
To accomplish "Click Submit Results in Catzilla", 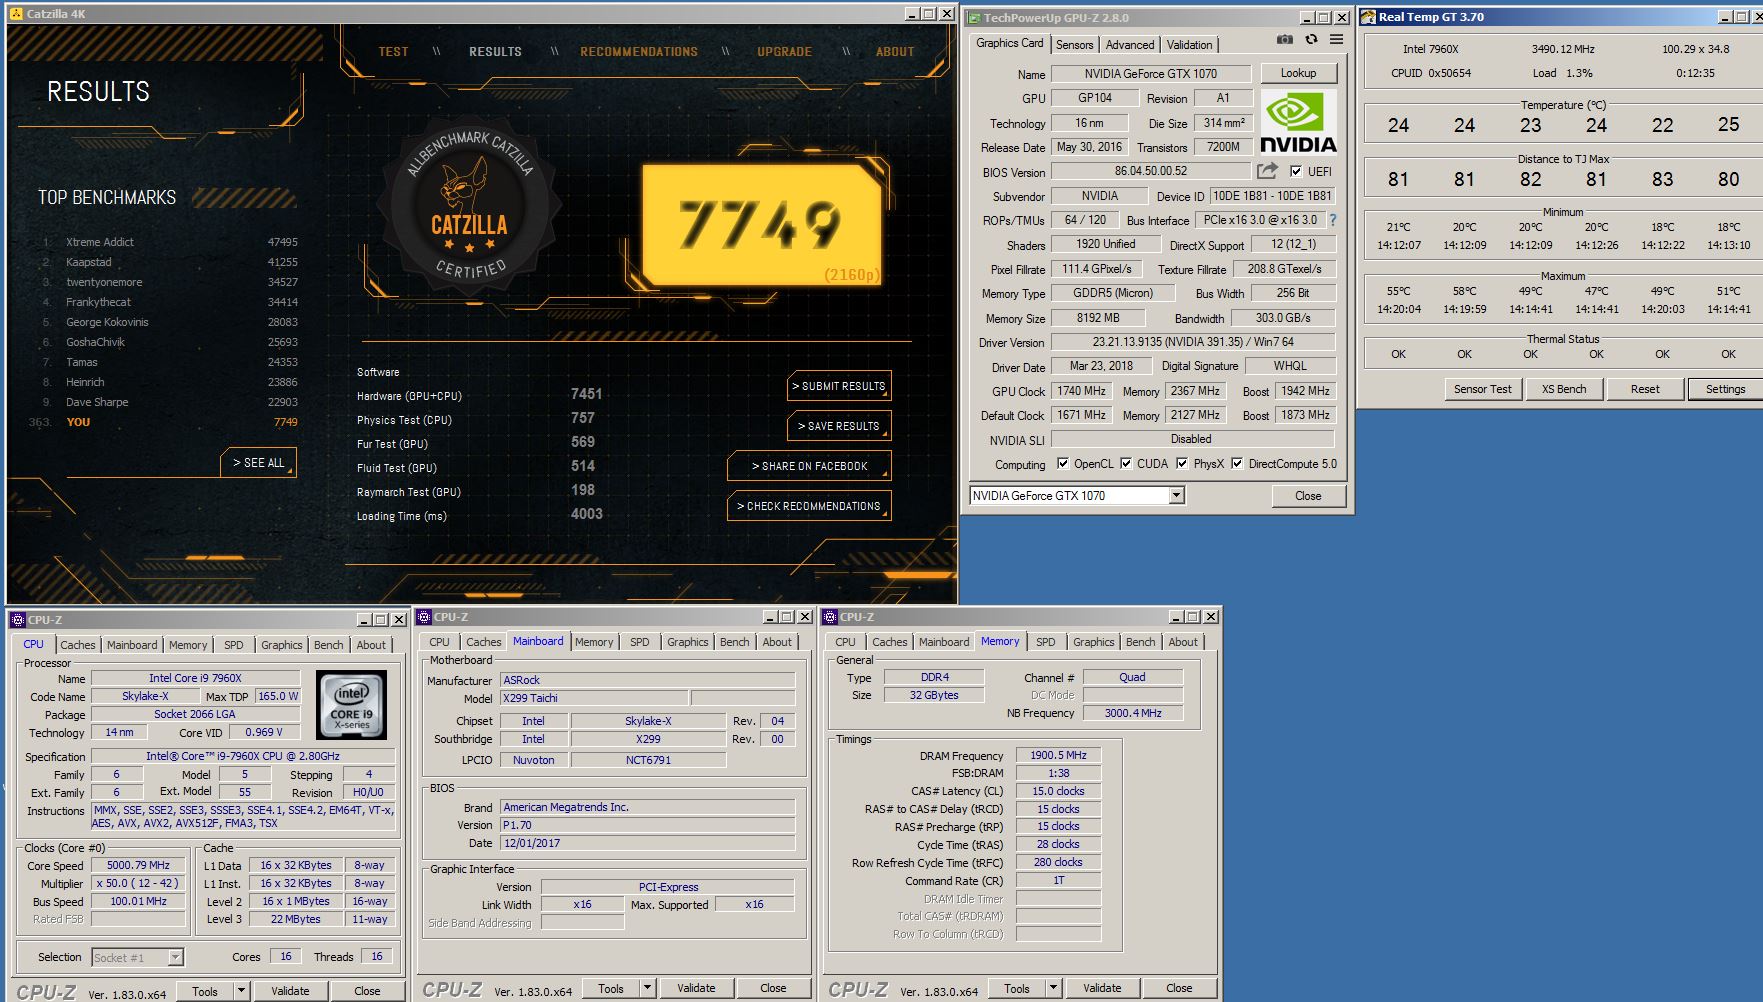I will tap(838, 386).
